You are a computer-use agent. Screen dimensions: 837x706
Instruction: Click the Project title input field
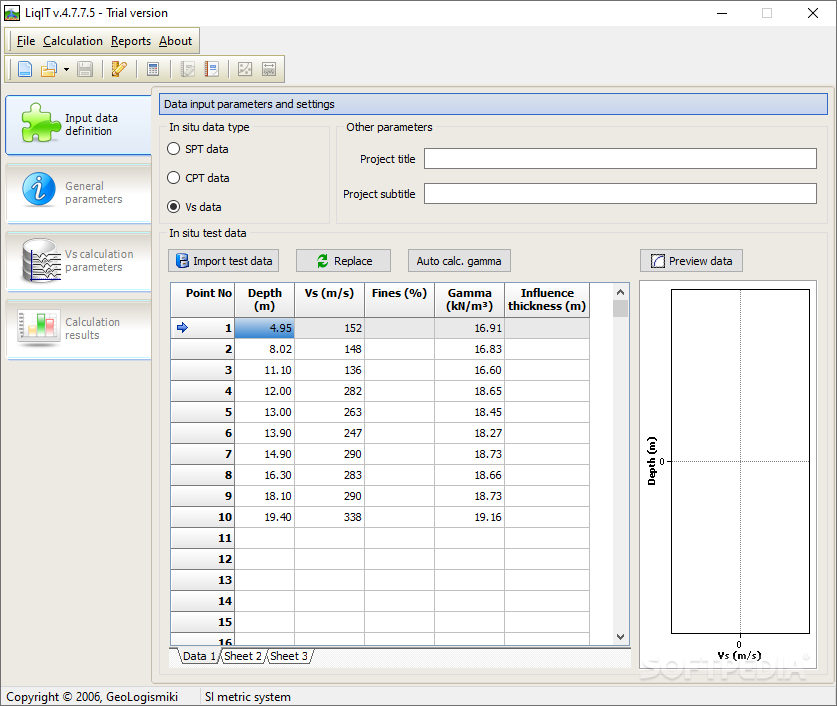[620, 158]
